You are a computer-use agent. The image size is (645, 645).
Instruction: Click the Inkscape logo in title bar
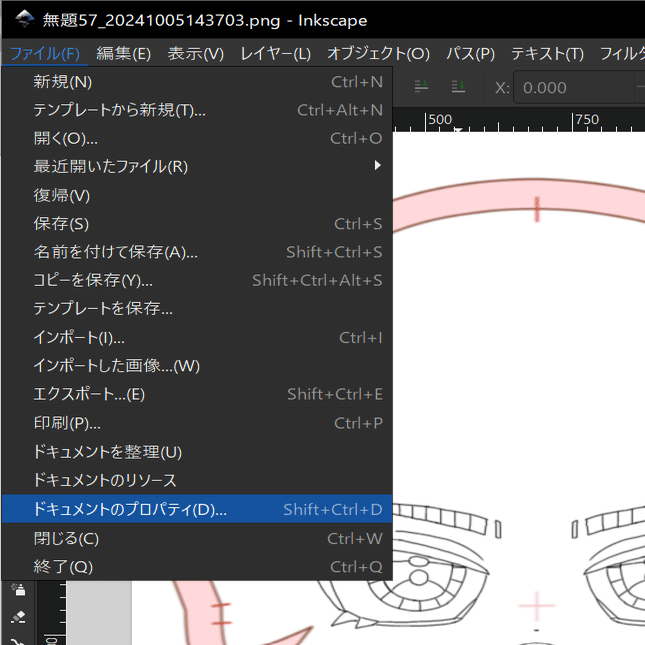[x=25, y=19]
